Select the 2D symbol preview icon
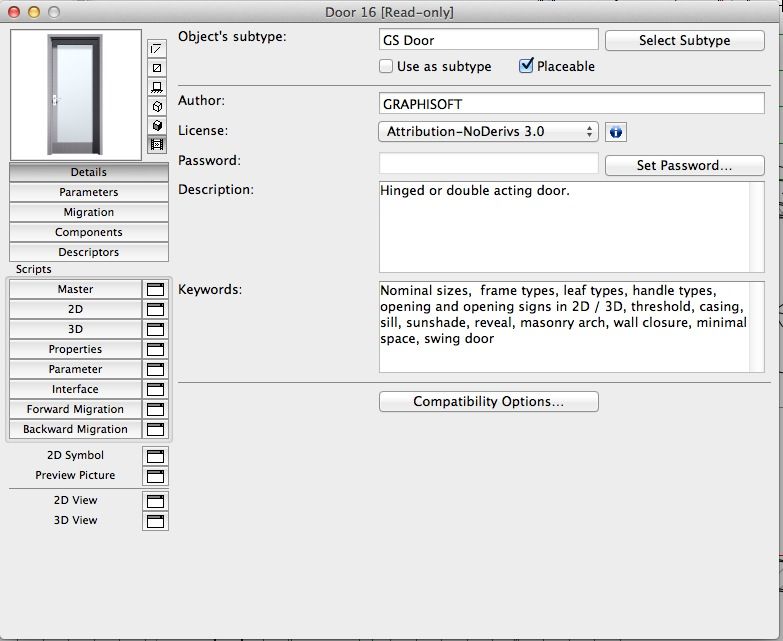 tap(157, 49)
